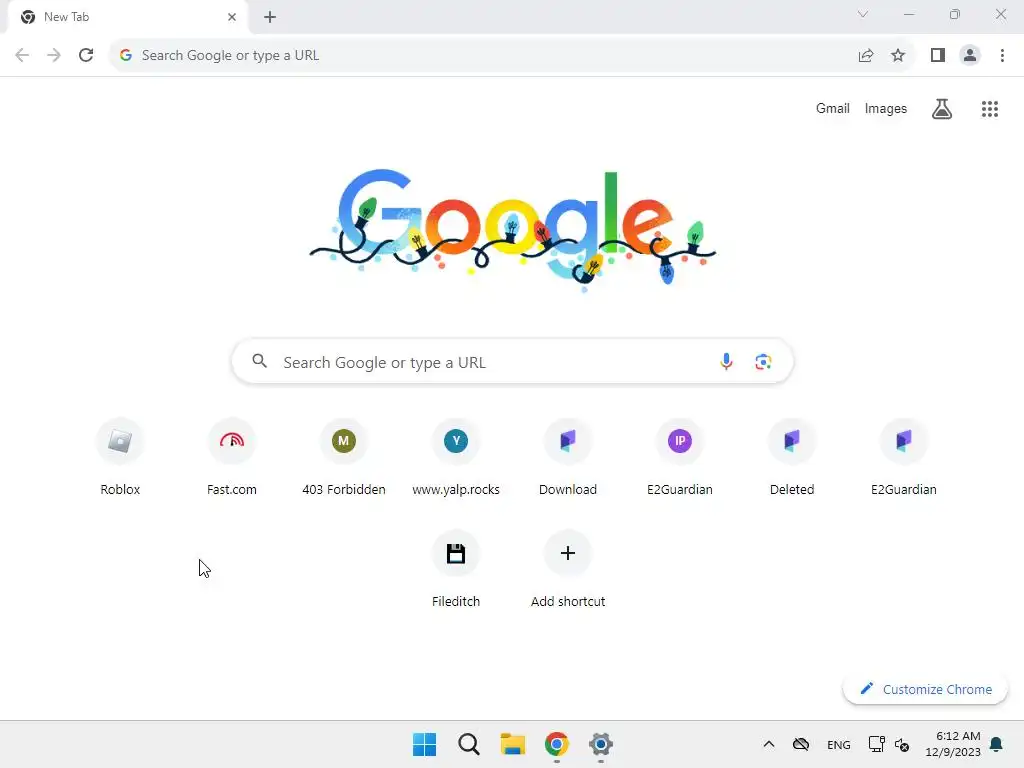Bookmark this tab with the star icon
The height and width of the screenshot is (768, 1024).
pos(898,56)
